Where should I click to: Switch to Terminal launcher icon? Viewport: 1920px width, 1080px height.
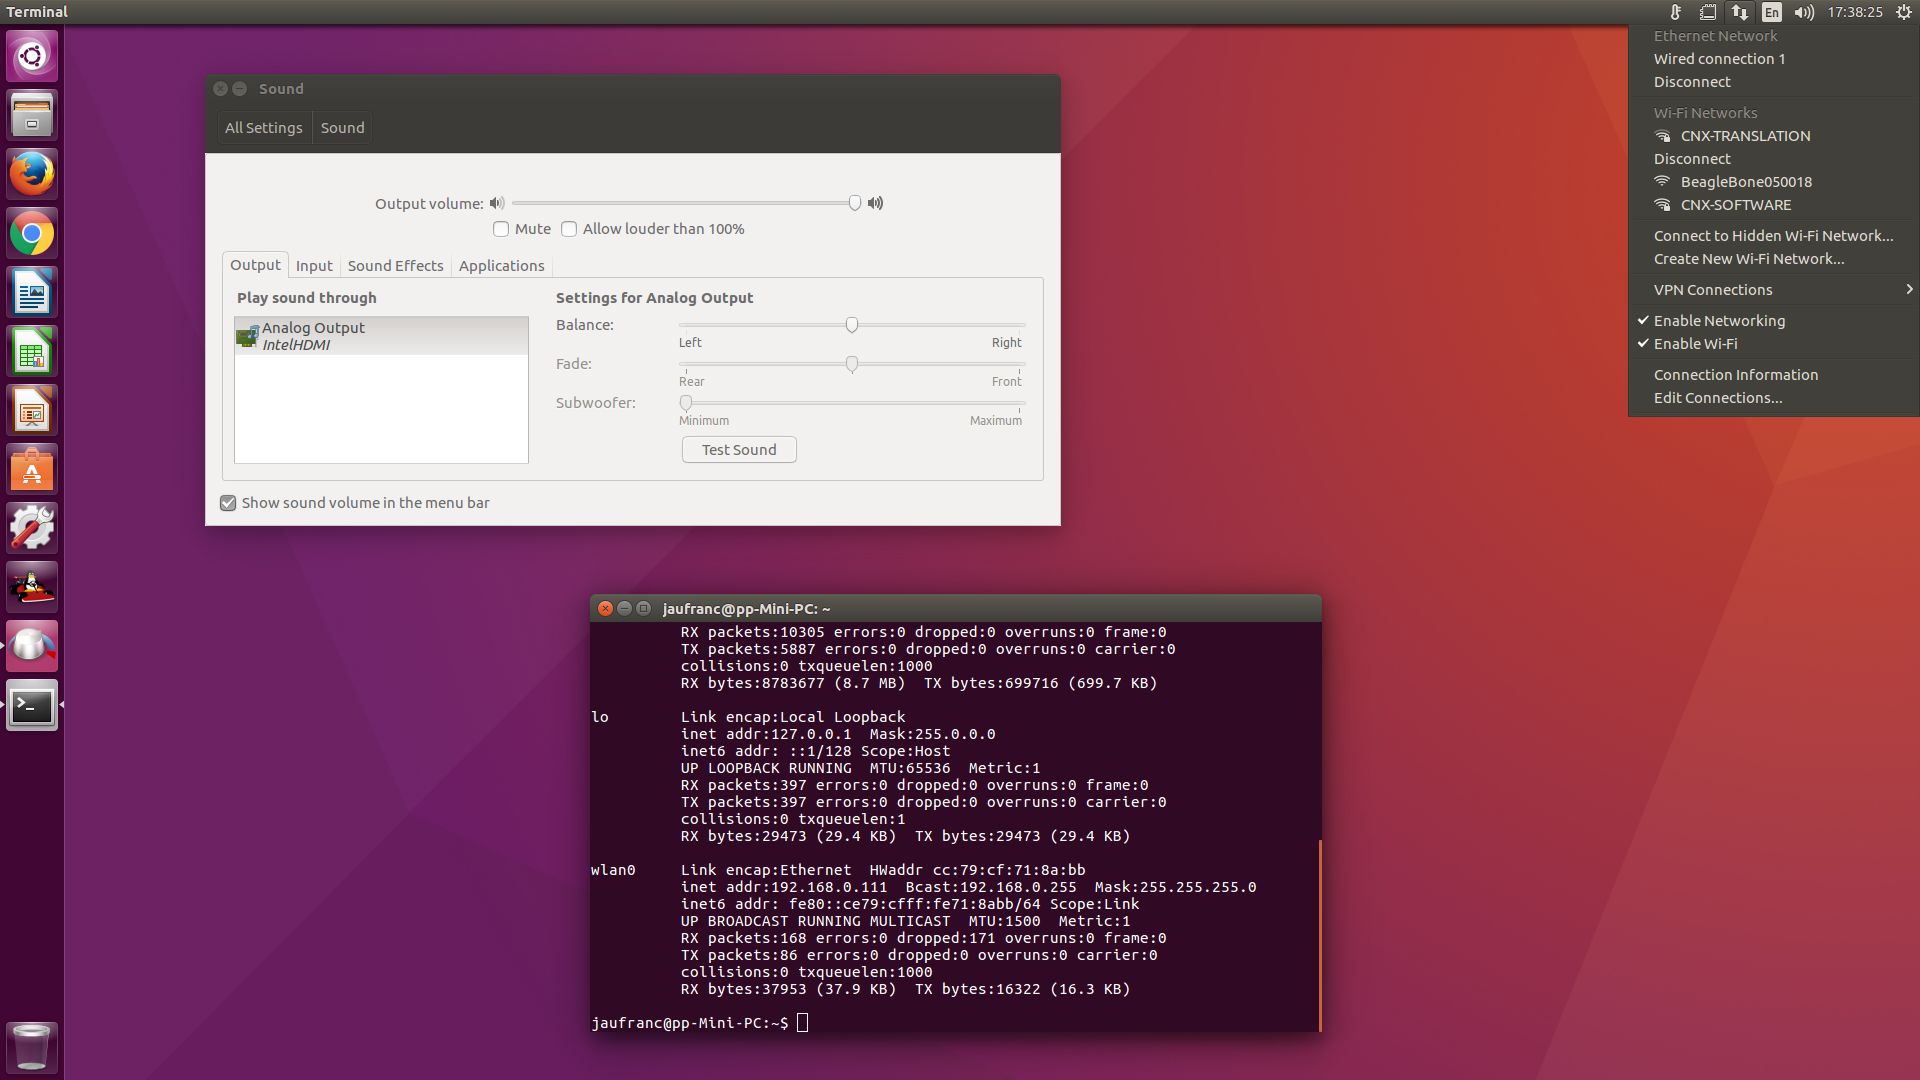[x=32, y=706]
